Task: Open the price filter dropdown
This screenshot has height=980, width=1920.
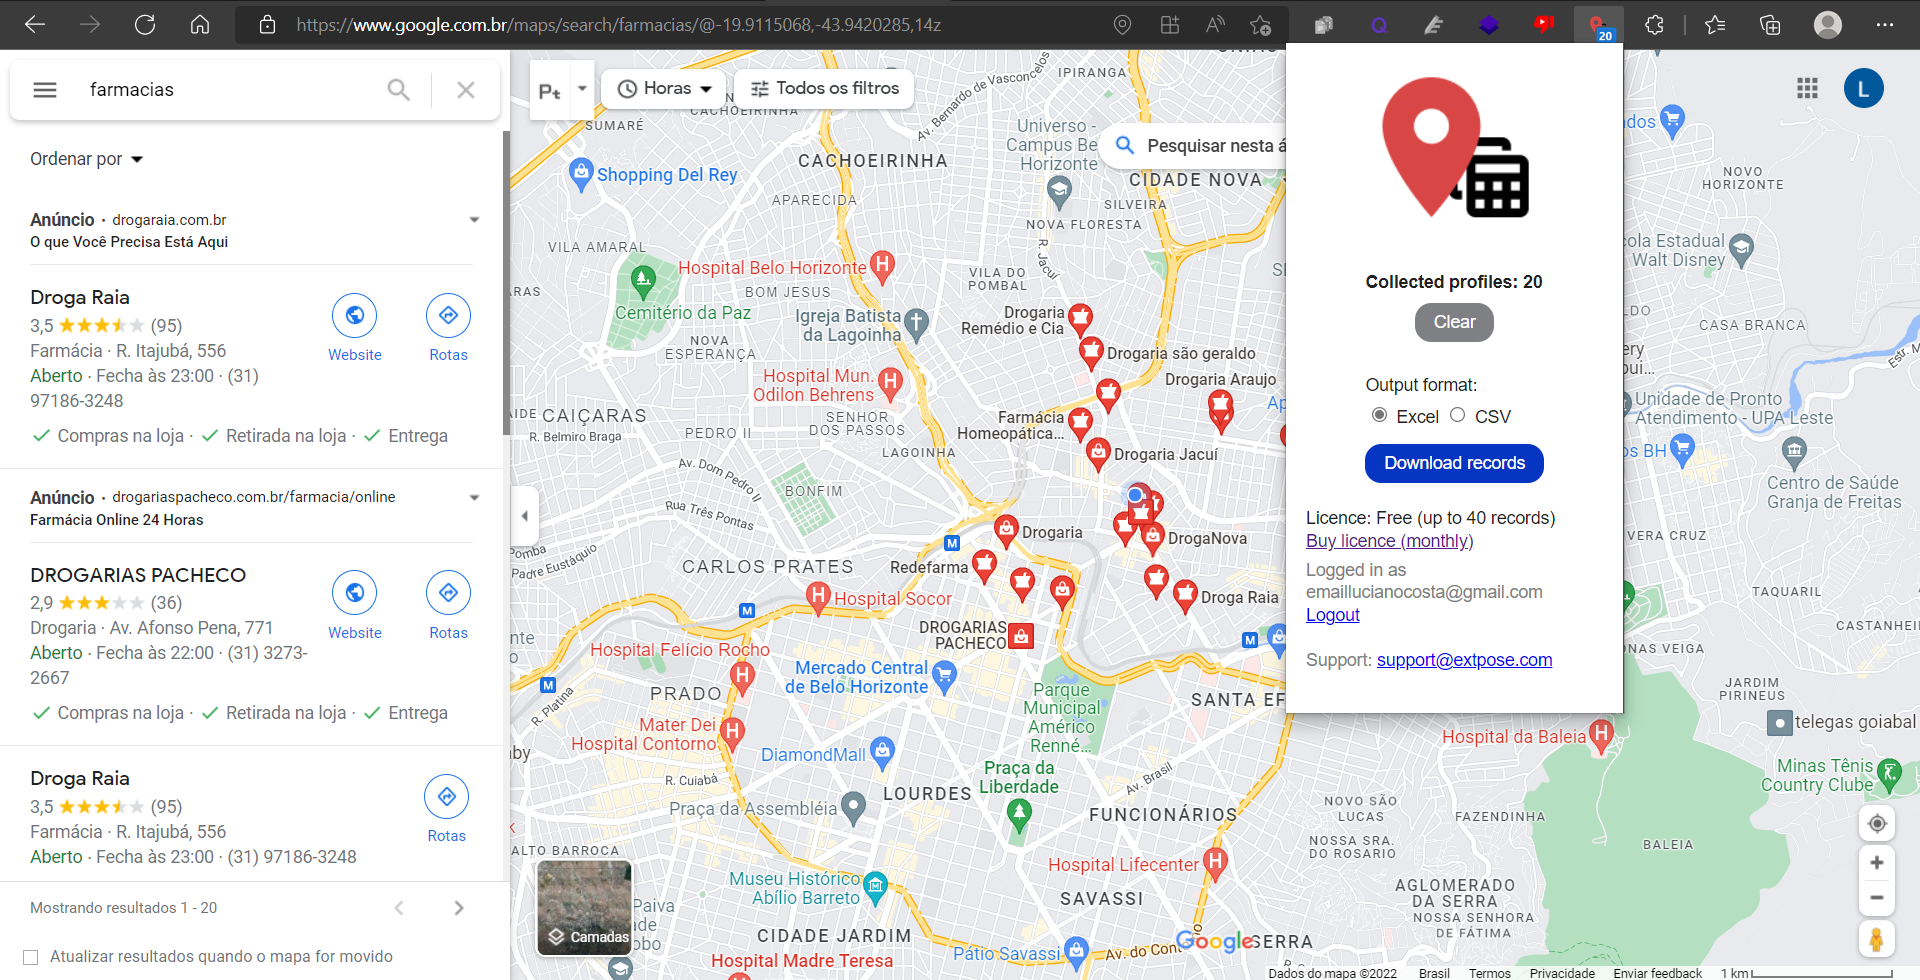Action: tap(562, 90)
